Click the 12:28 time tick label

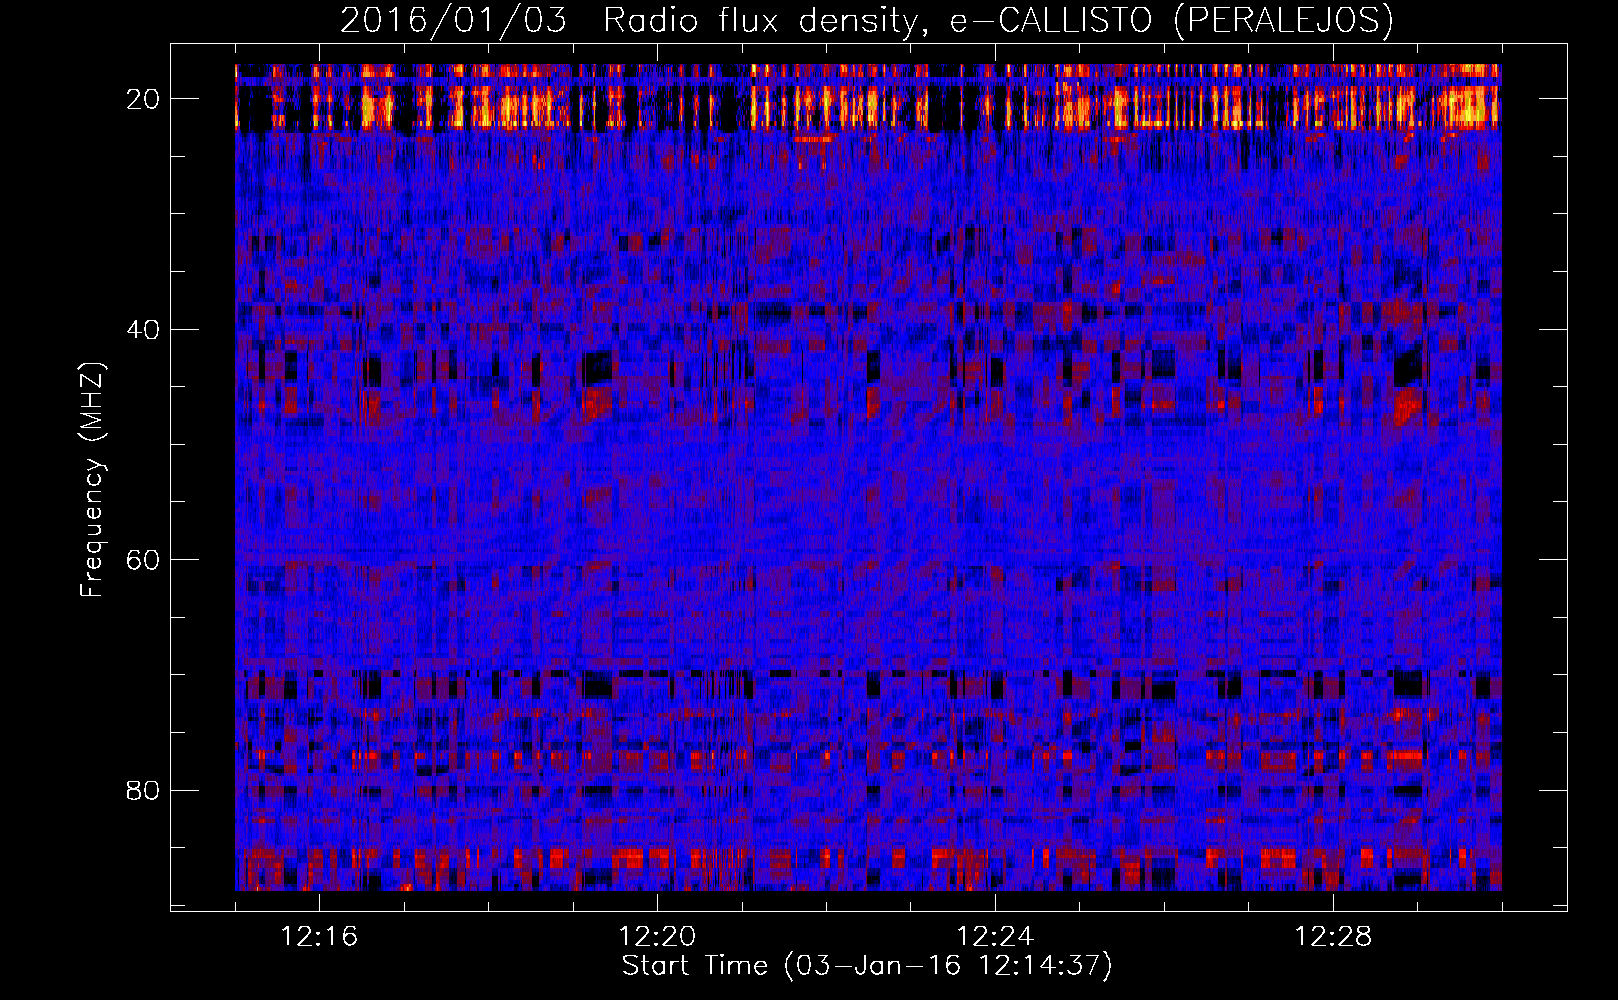pos(1333,937)
